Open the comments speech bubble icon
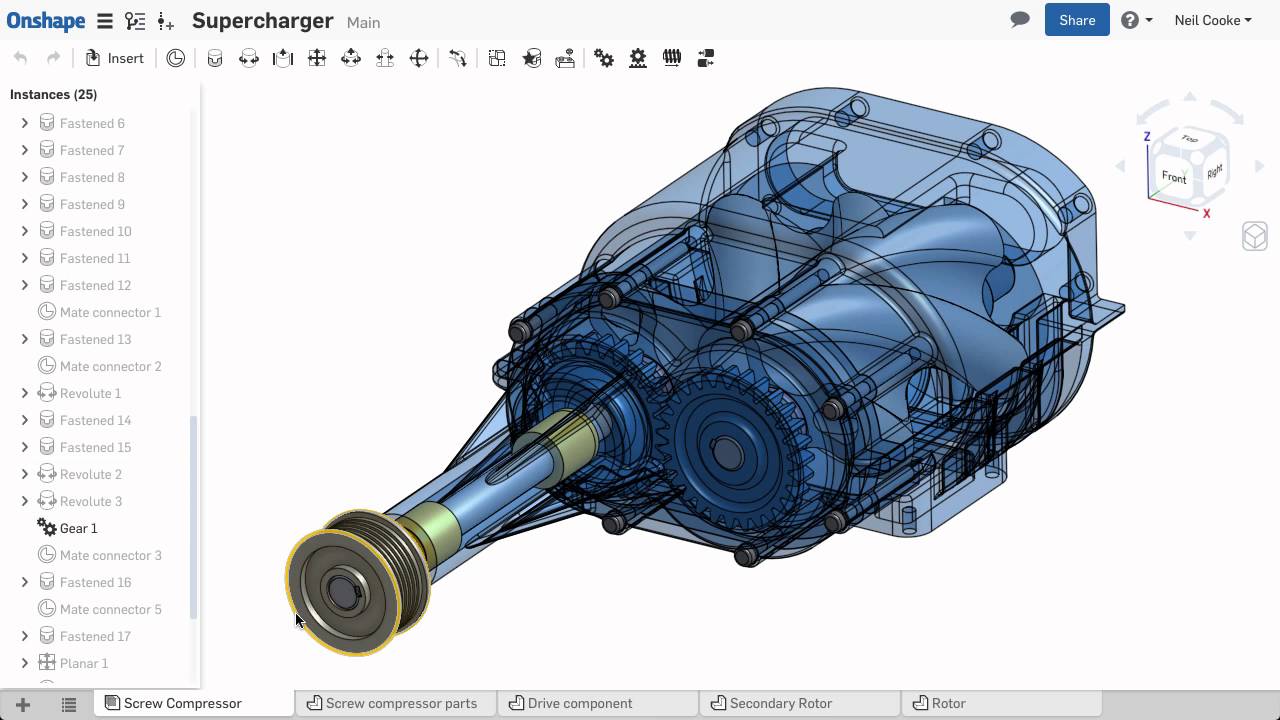Viewport: 1280px width, 720px height. (1020, 20)
